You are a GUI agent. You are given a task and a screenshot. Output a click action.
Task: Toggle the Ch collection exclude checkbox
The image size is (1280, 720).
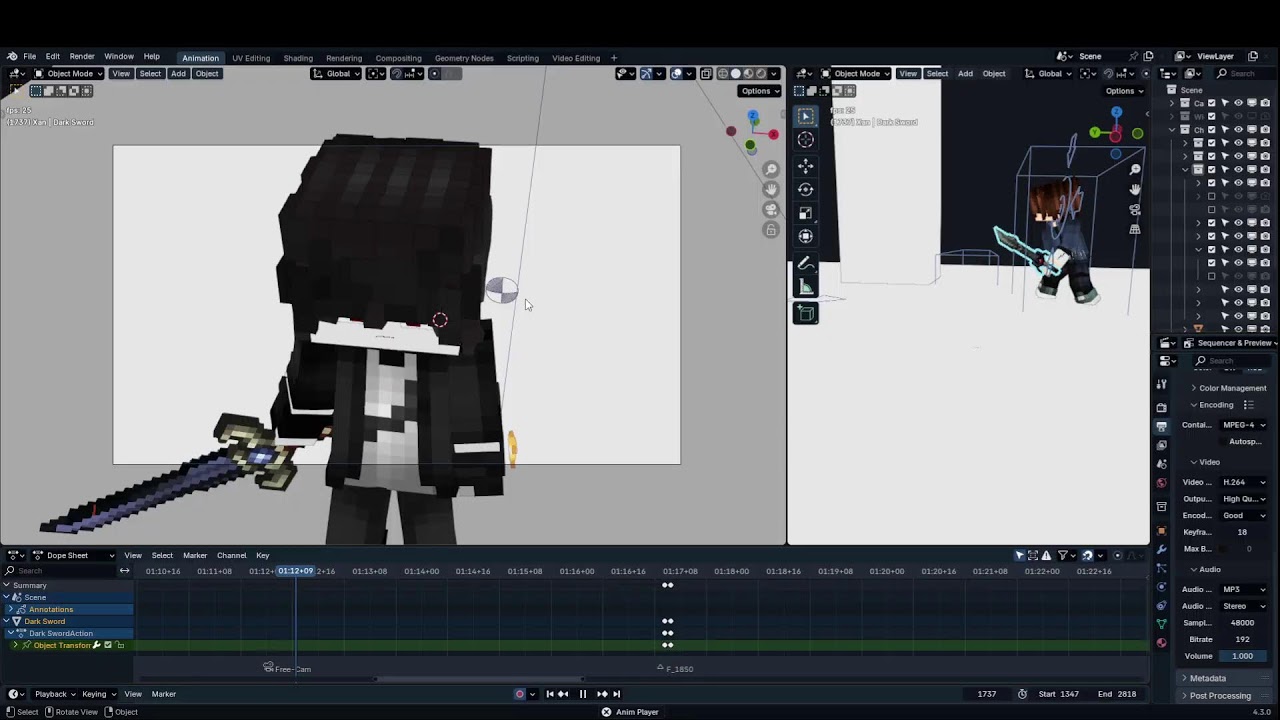1212,130
